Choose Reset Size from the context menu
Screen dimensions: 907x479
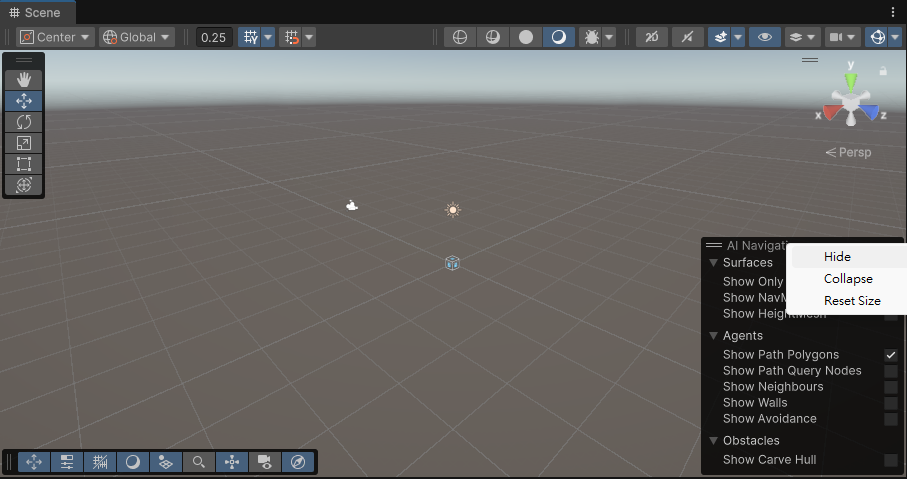(852, 301)
